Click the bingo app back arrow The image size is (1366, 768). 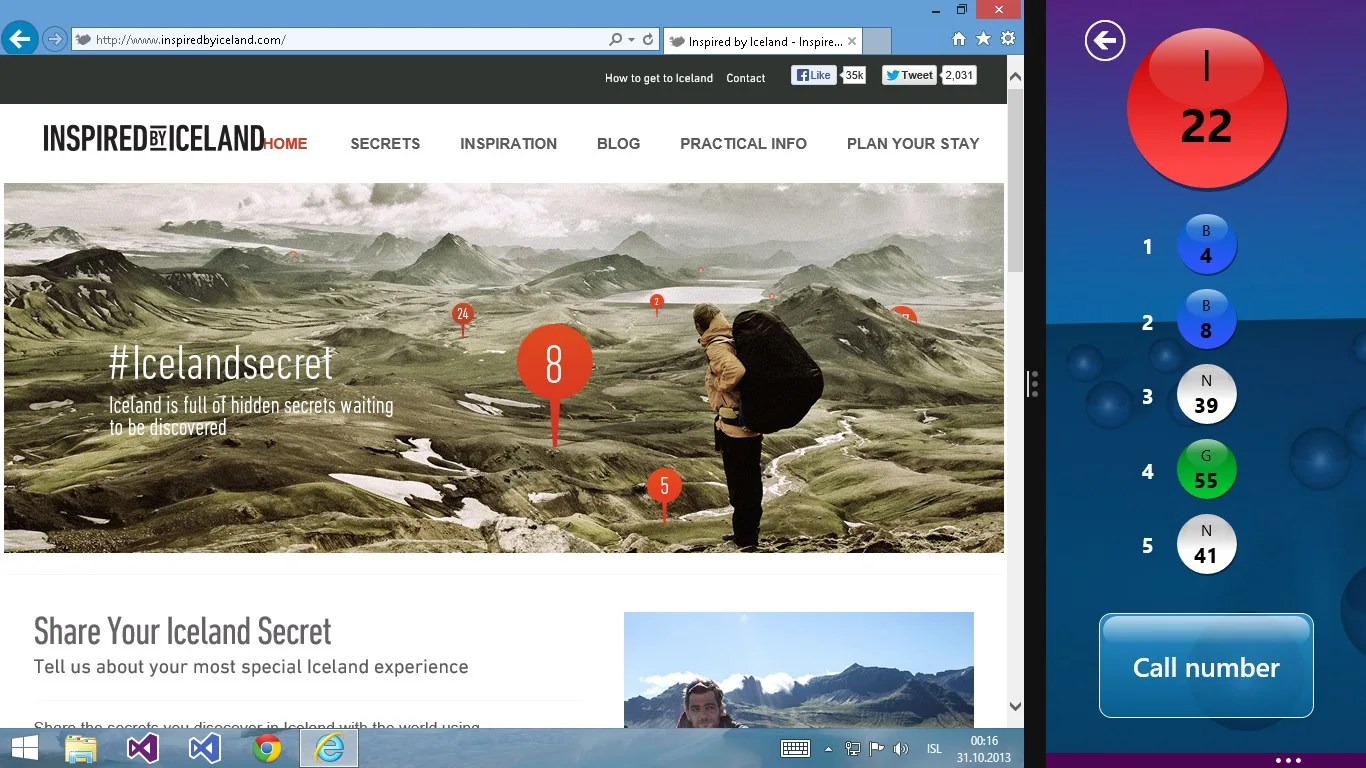tap(1105, 41)
